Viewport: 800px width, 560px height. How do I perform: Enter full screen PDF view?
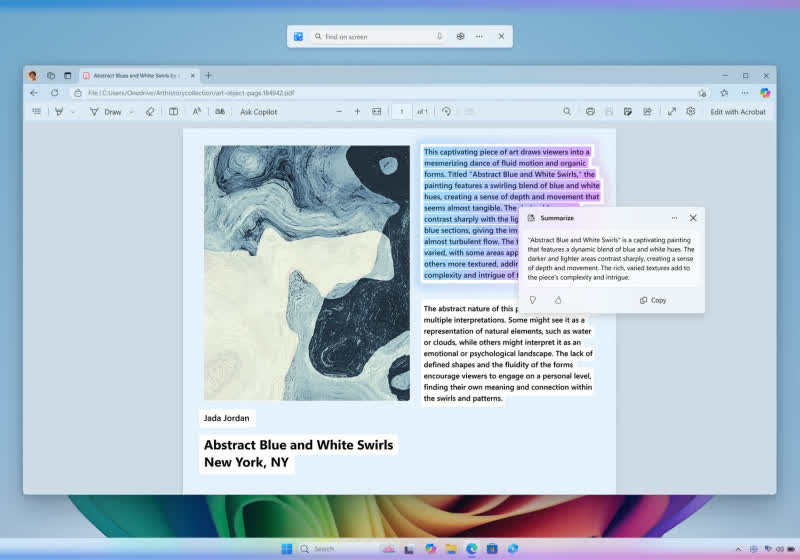click(x=672, y=112)
